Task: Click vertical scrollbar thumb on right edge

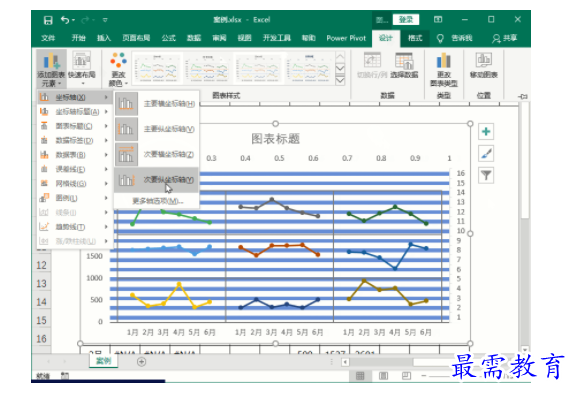Action: point(525,161)
